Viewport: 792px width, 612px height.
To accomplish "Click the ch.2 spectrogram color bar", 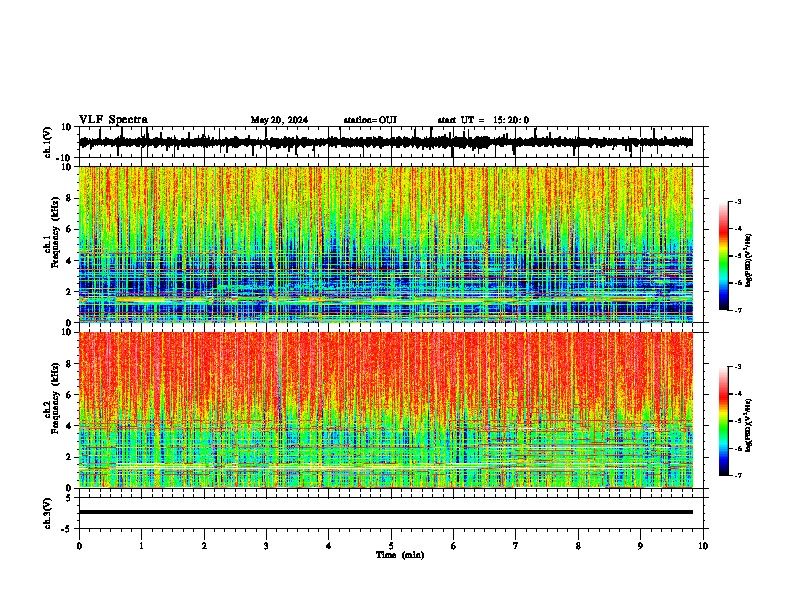I will click(x=724, y=421).
